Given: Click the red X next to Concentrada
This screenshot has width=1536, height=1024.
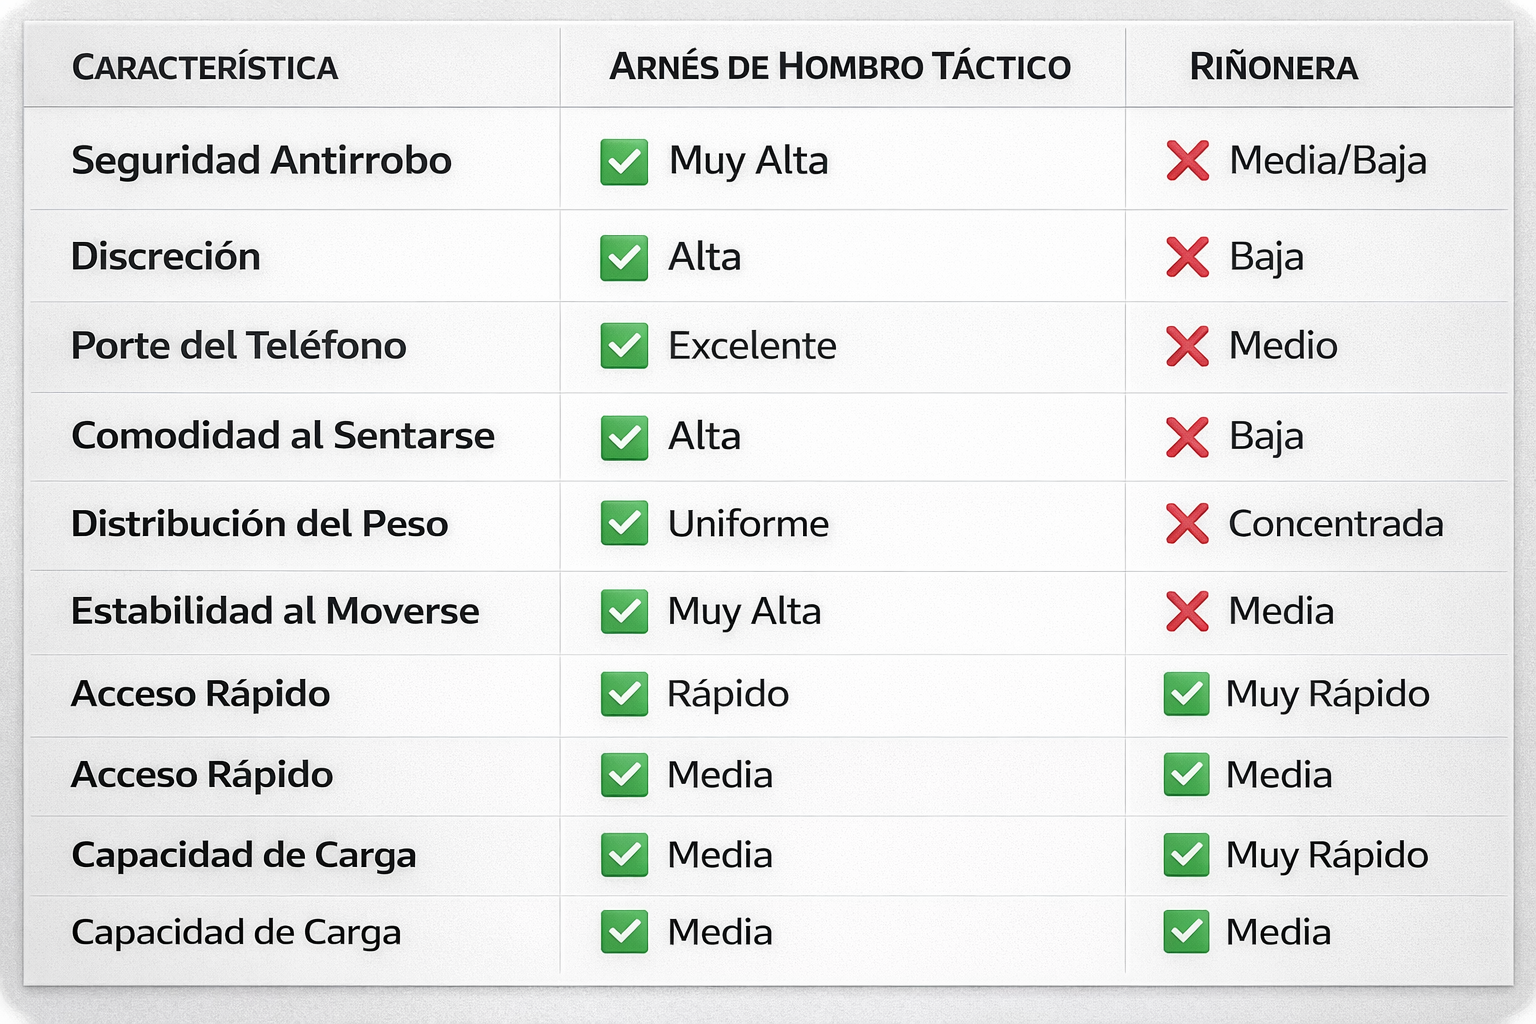Looking at the screenshot, I should (1187, 524).
